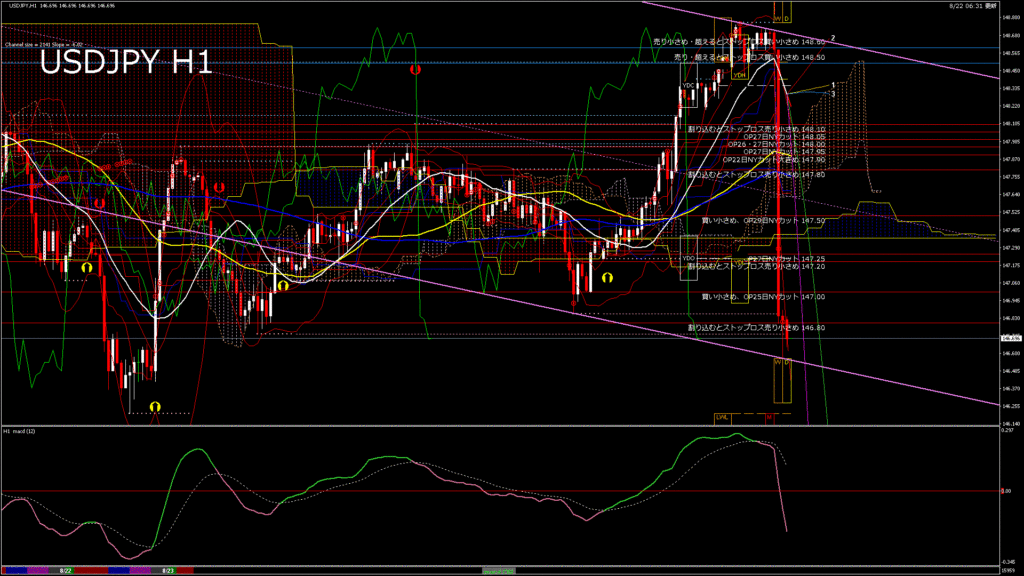
Task: Click the upper YDC label box
Action: tap(688, 86)
